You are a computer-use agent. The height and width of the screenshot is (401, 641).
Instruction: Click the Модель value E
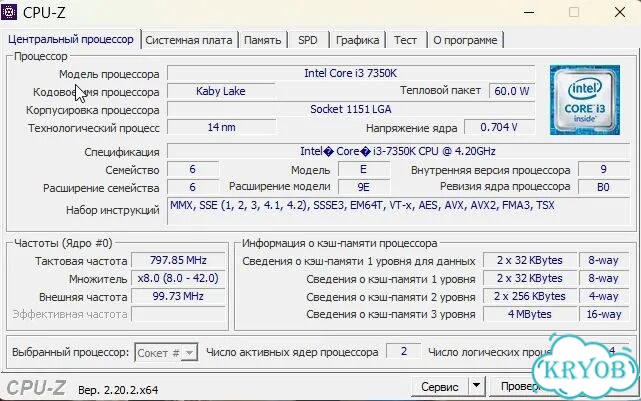pyautogui.click(x=363, y=169)
